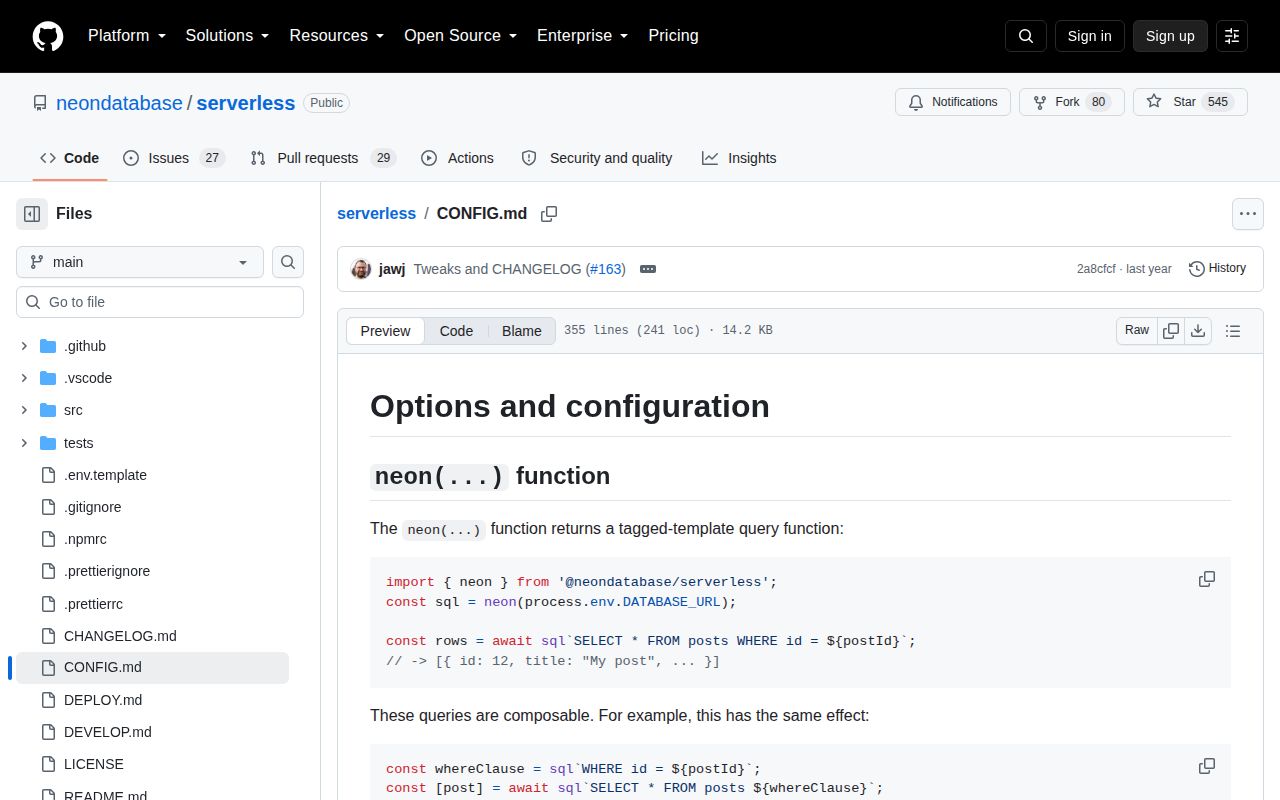
Task: Open Security and quality tab
Action: (597, 158)
